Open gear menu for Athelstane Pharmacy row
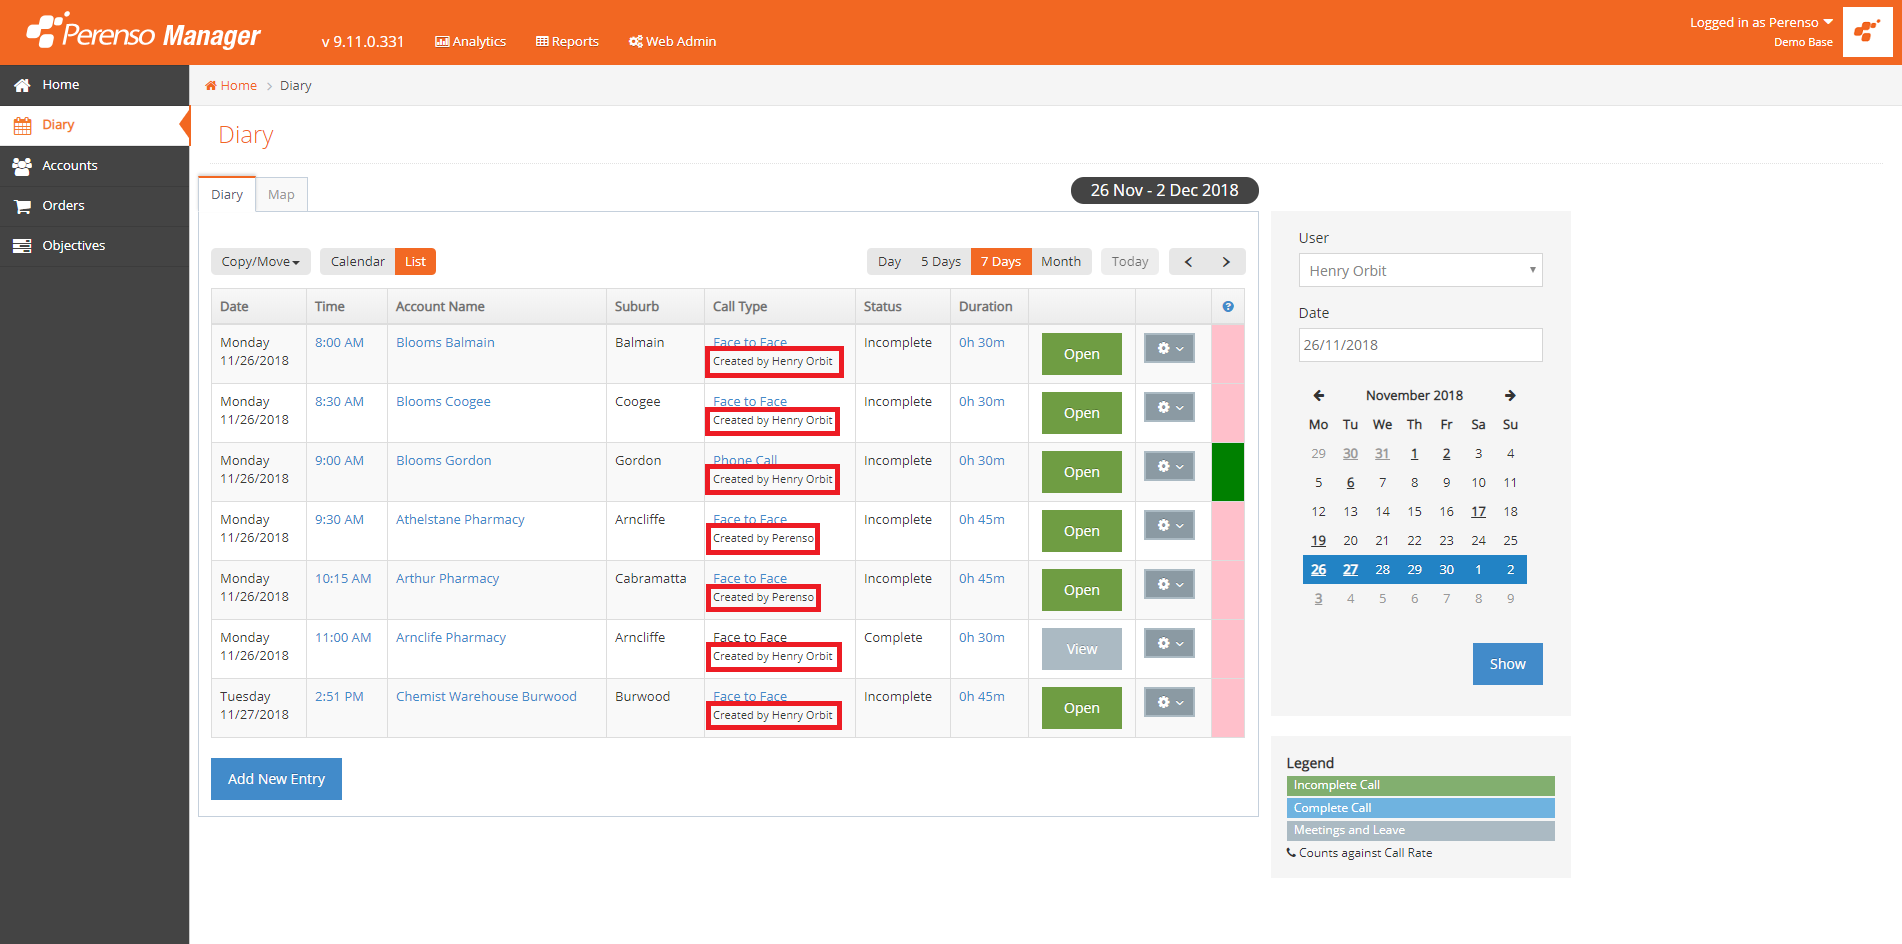 [x=1169, y=525]
